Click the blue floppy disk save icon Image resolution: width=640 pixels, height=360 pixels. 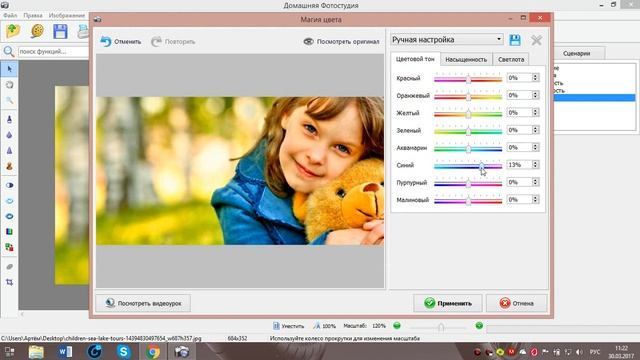point(60,31)
